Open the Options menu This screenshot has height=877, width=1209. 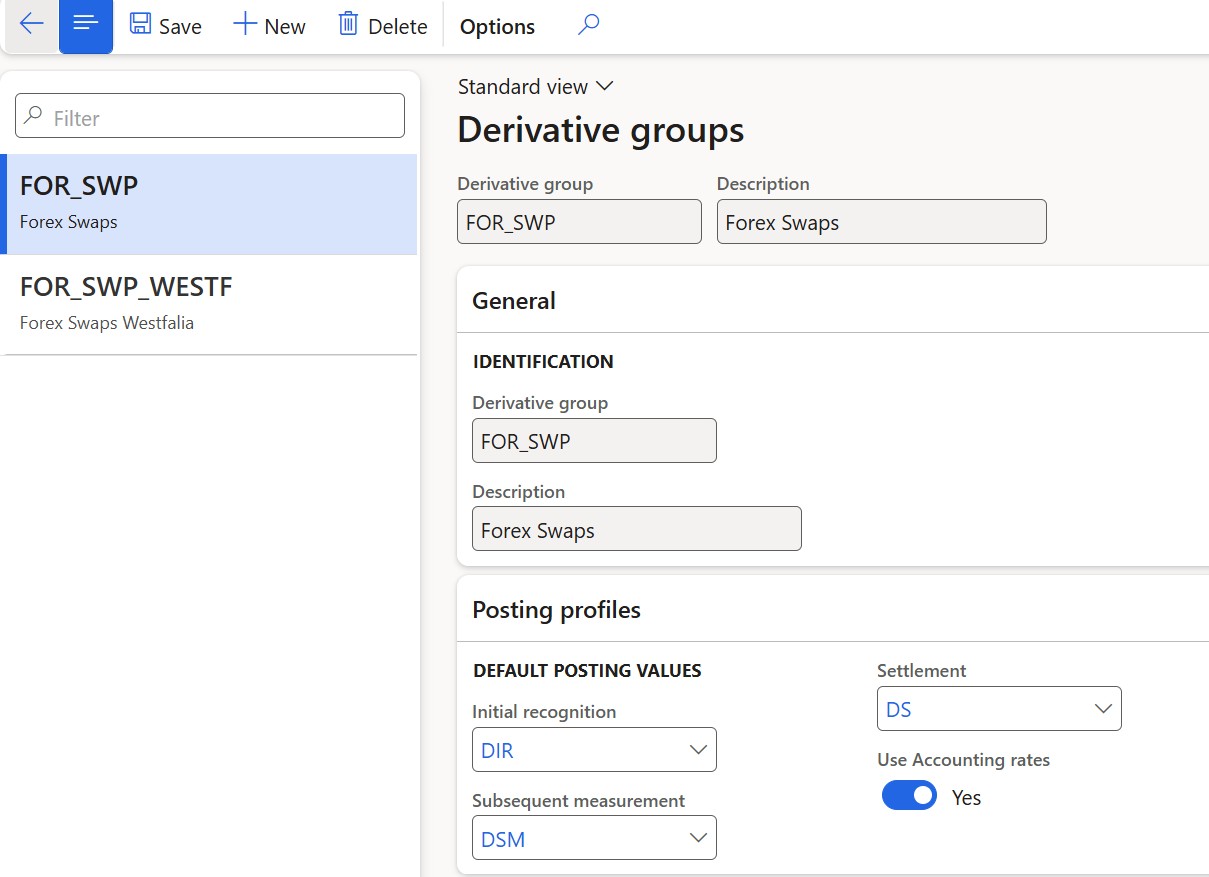(497, 27)
